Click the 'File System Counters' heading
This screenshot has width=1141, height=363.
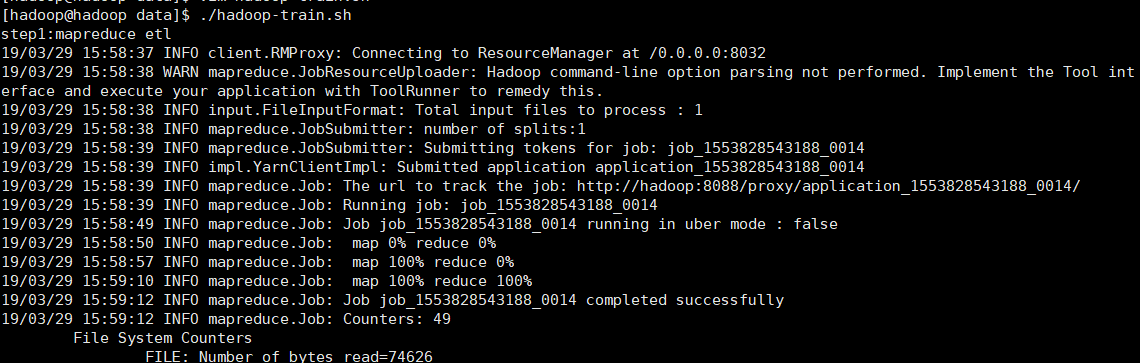pyautogui.click(x=162, y=338)
